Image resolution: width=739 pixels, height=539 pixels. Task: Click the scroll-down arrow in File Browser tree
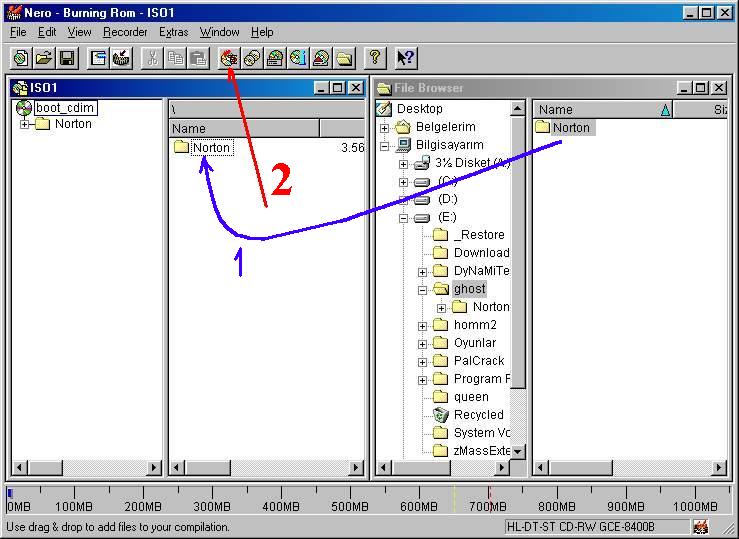pos(518,451)
